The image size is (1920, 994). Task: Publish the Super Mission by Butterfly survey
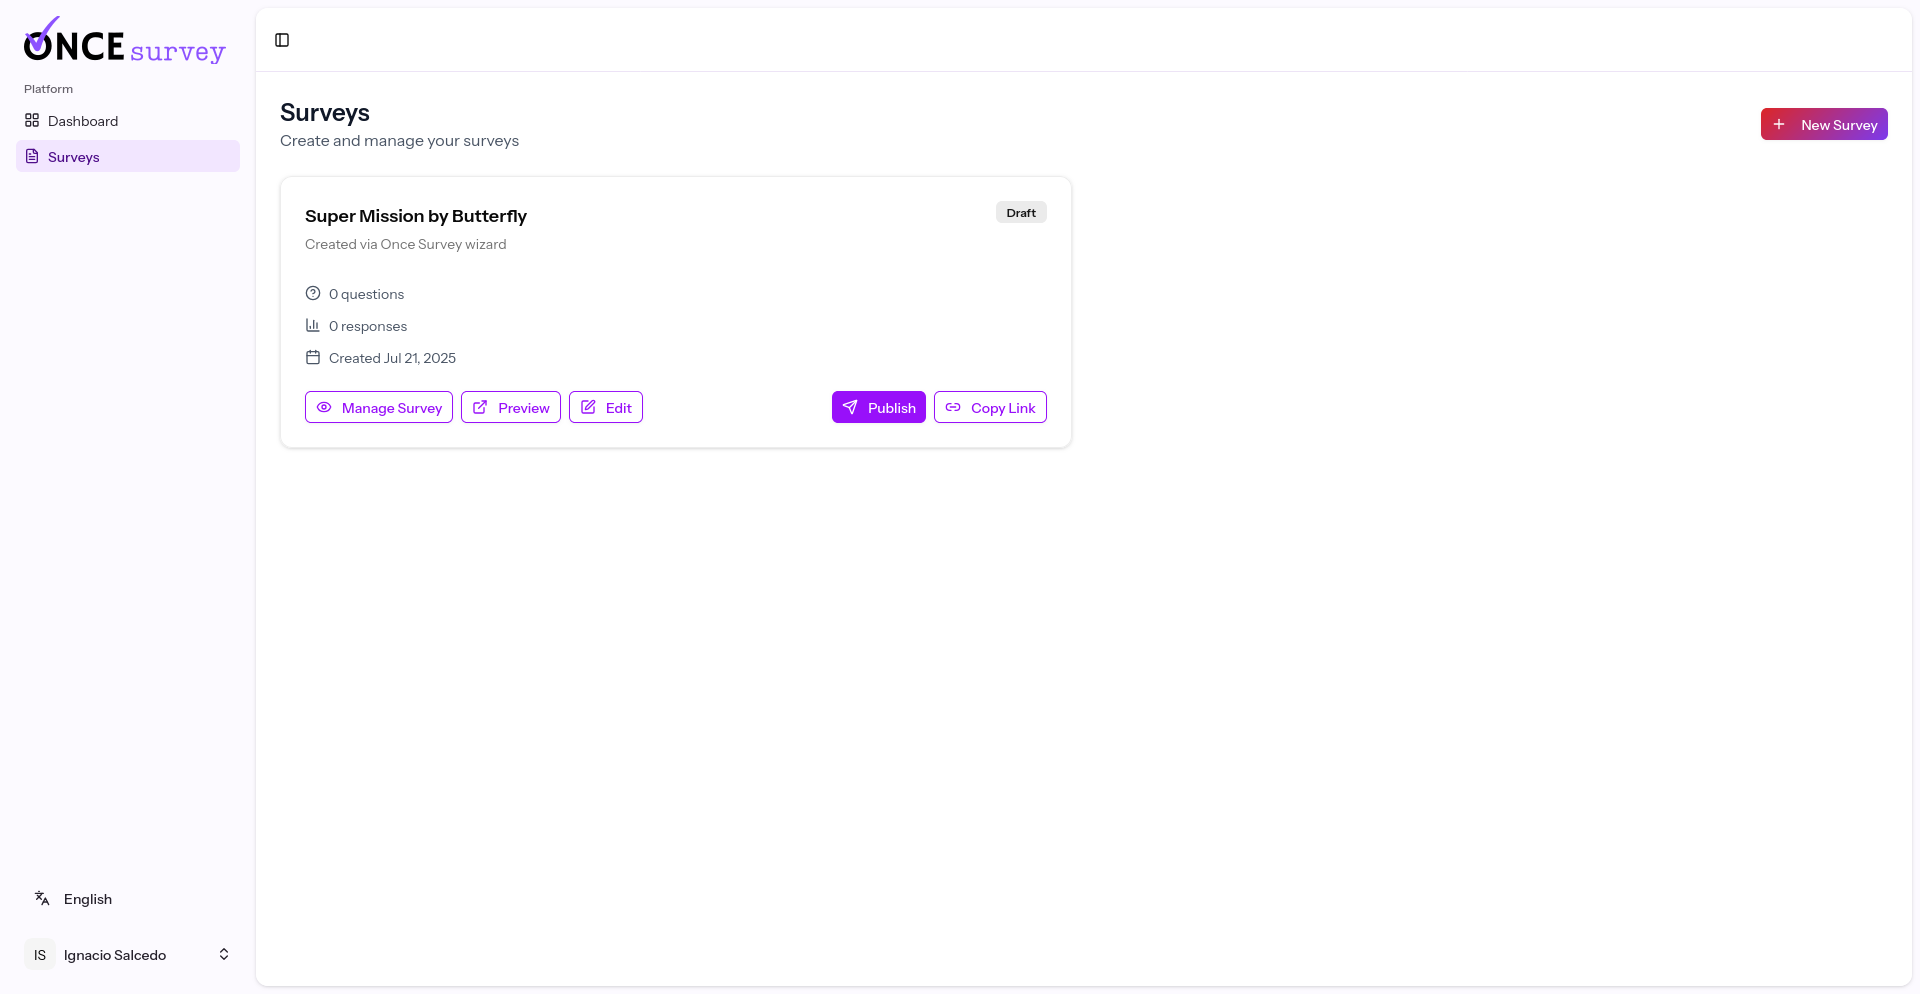coord(878,407)
